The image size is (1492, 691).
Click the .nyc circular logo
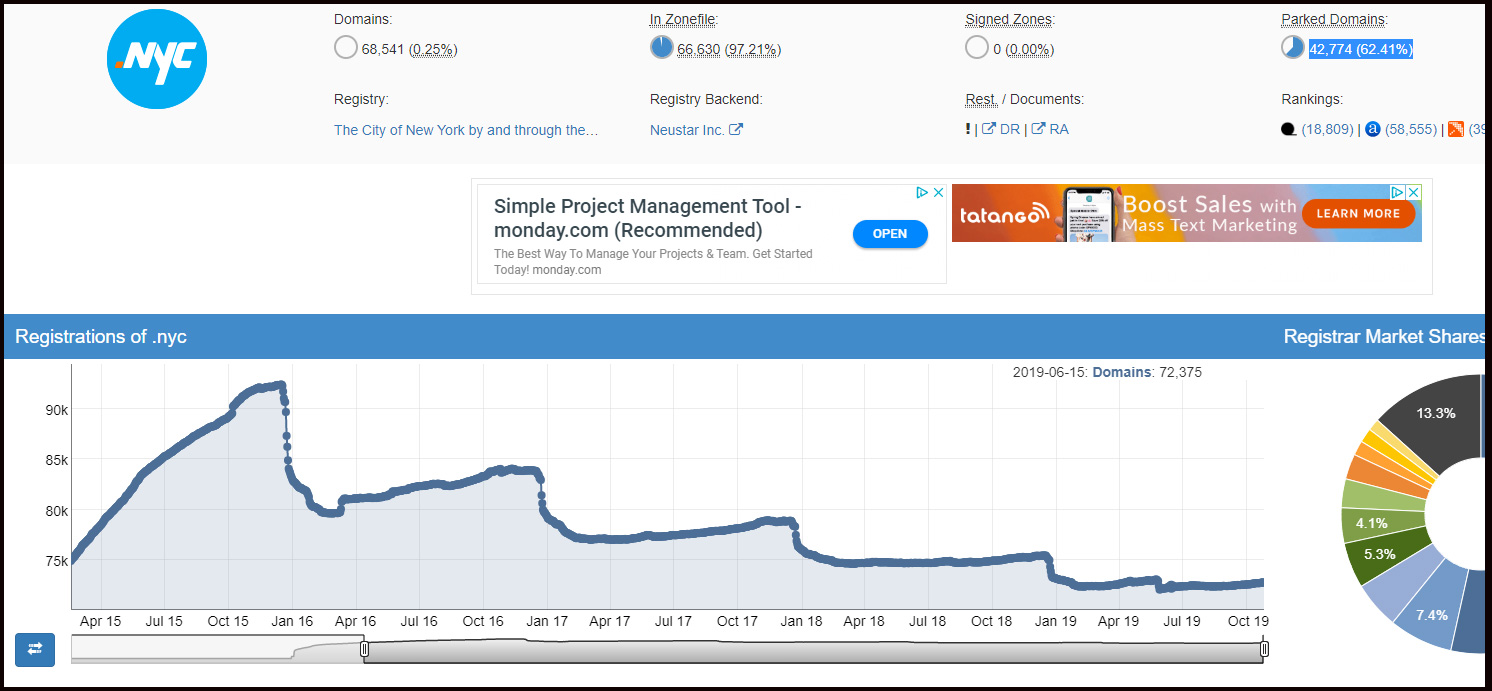(157, 59)
